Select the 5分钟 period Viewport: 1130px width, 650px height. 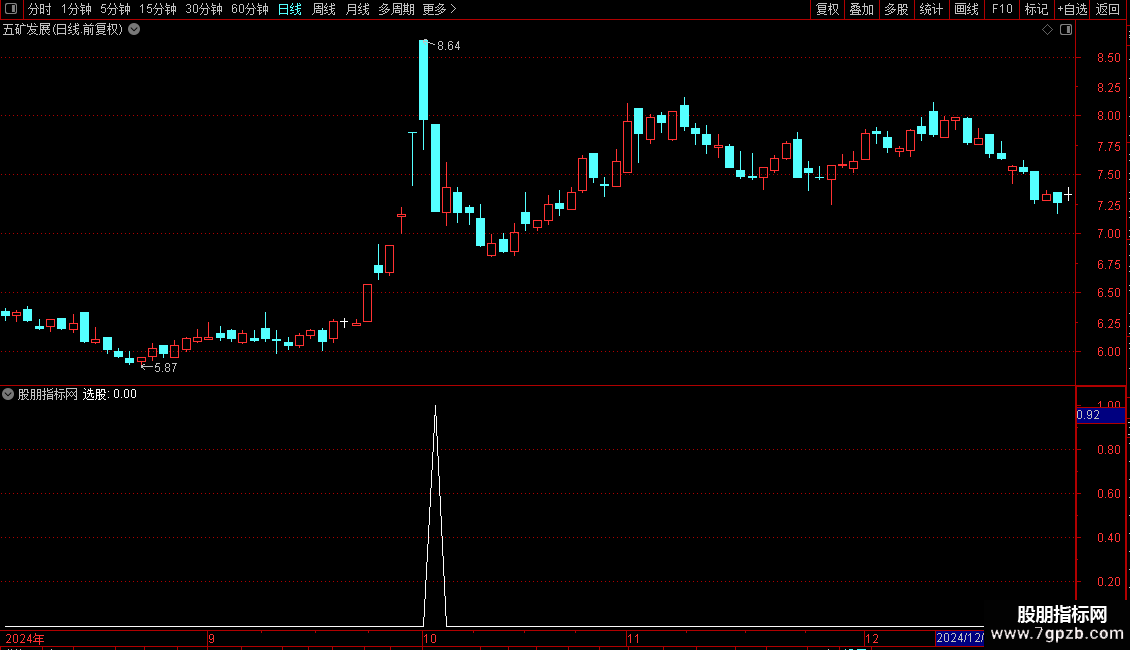[x=115, y=9]
